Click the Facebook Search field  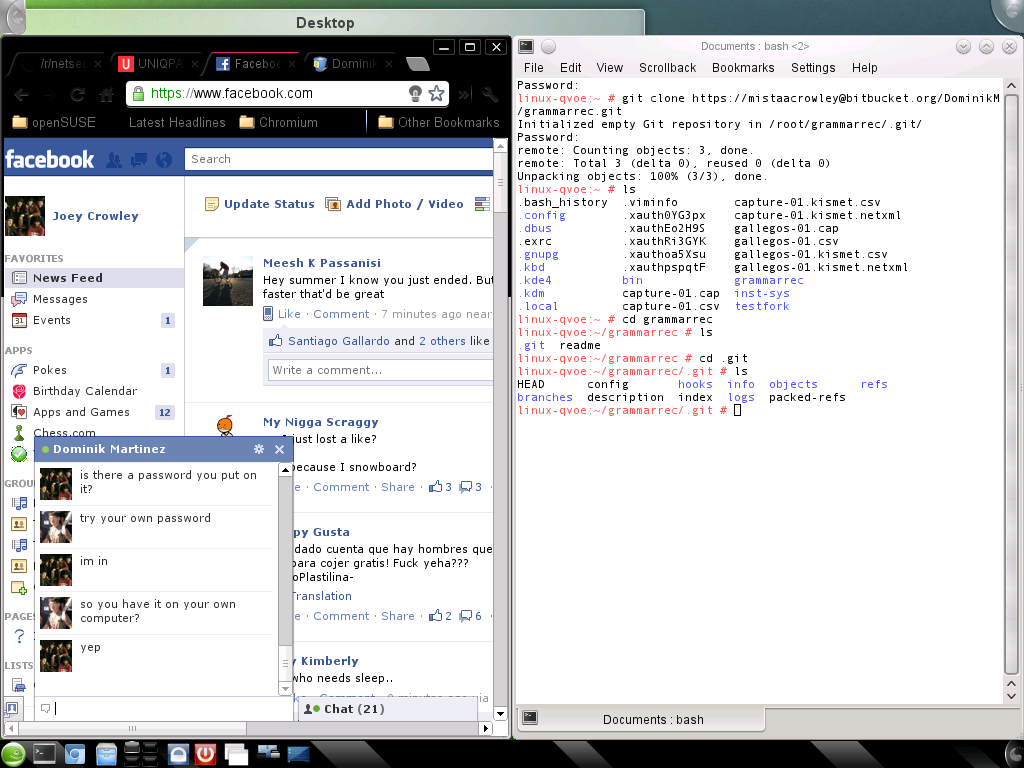[340, 159]
